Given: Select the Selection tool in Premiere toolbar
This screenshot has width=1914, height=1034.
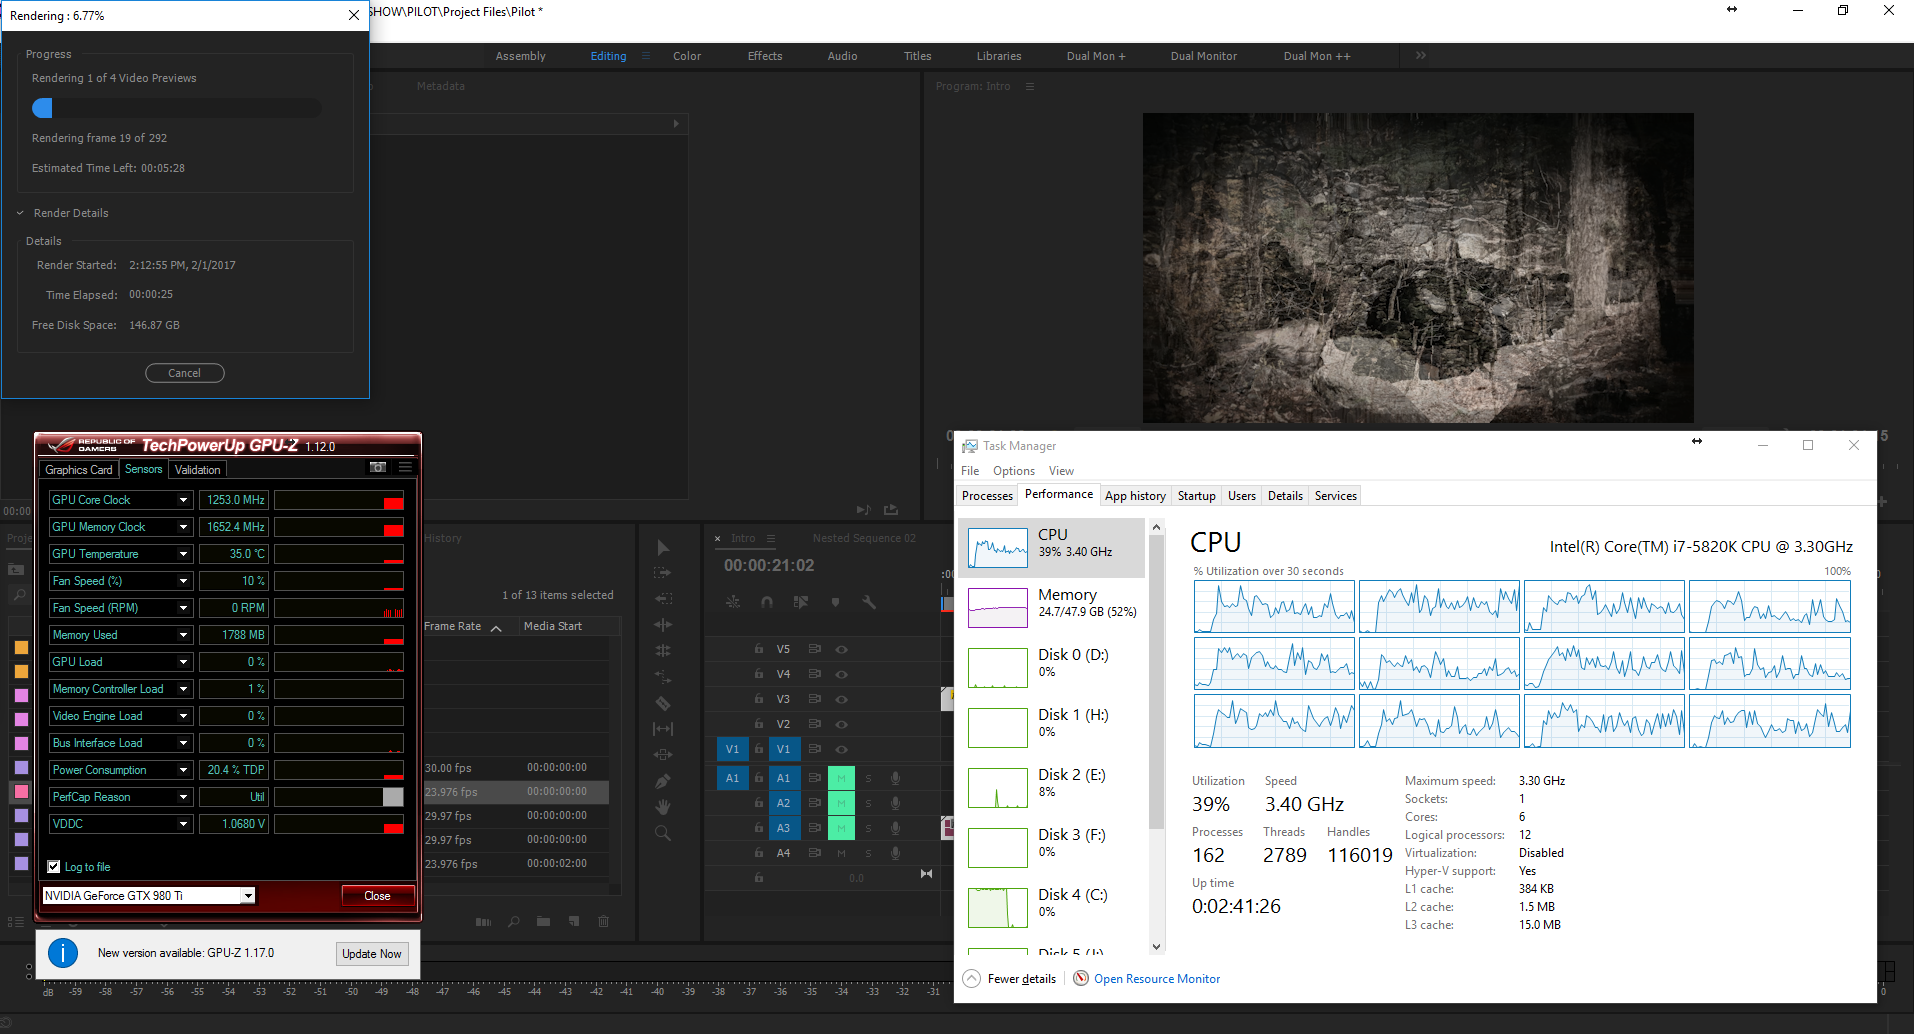Looking at the screenshot, I should click(x=663, y=547).
